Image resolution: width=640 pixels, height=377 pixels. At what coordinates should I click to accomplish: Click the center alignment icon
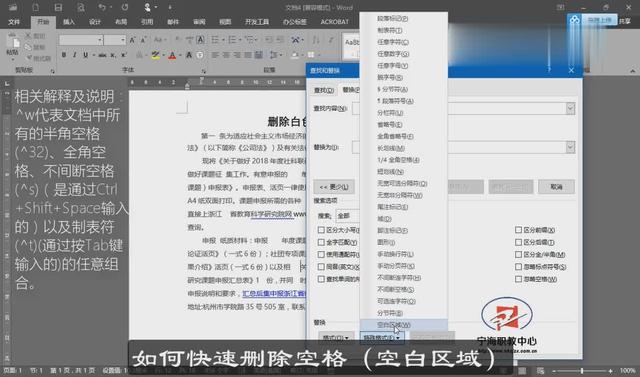pos(226,55)
